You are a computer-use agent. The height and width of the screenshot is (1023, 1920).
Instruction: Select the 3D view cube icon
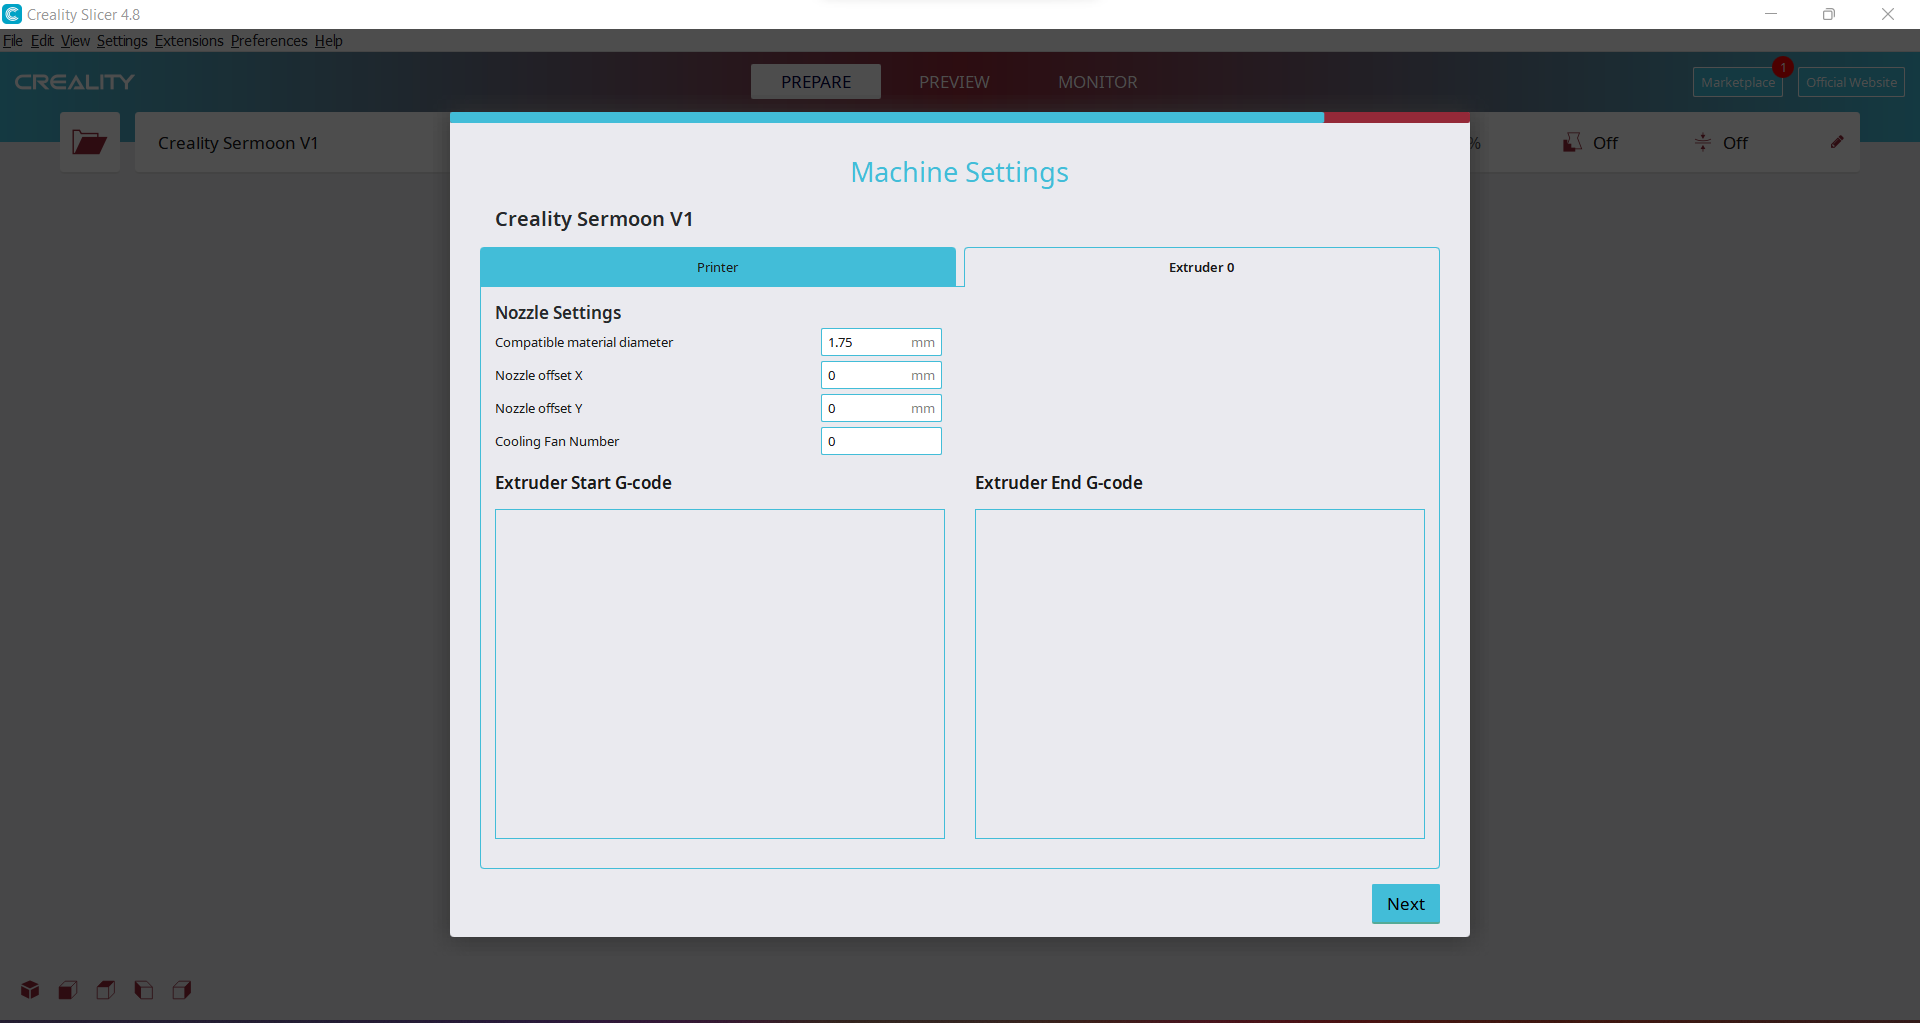(30, 990)
